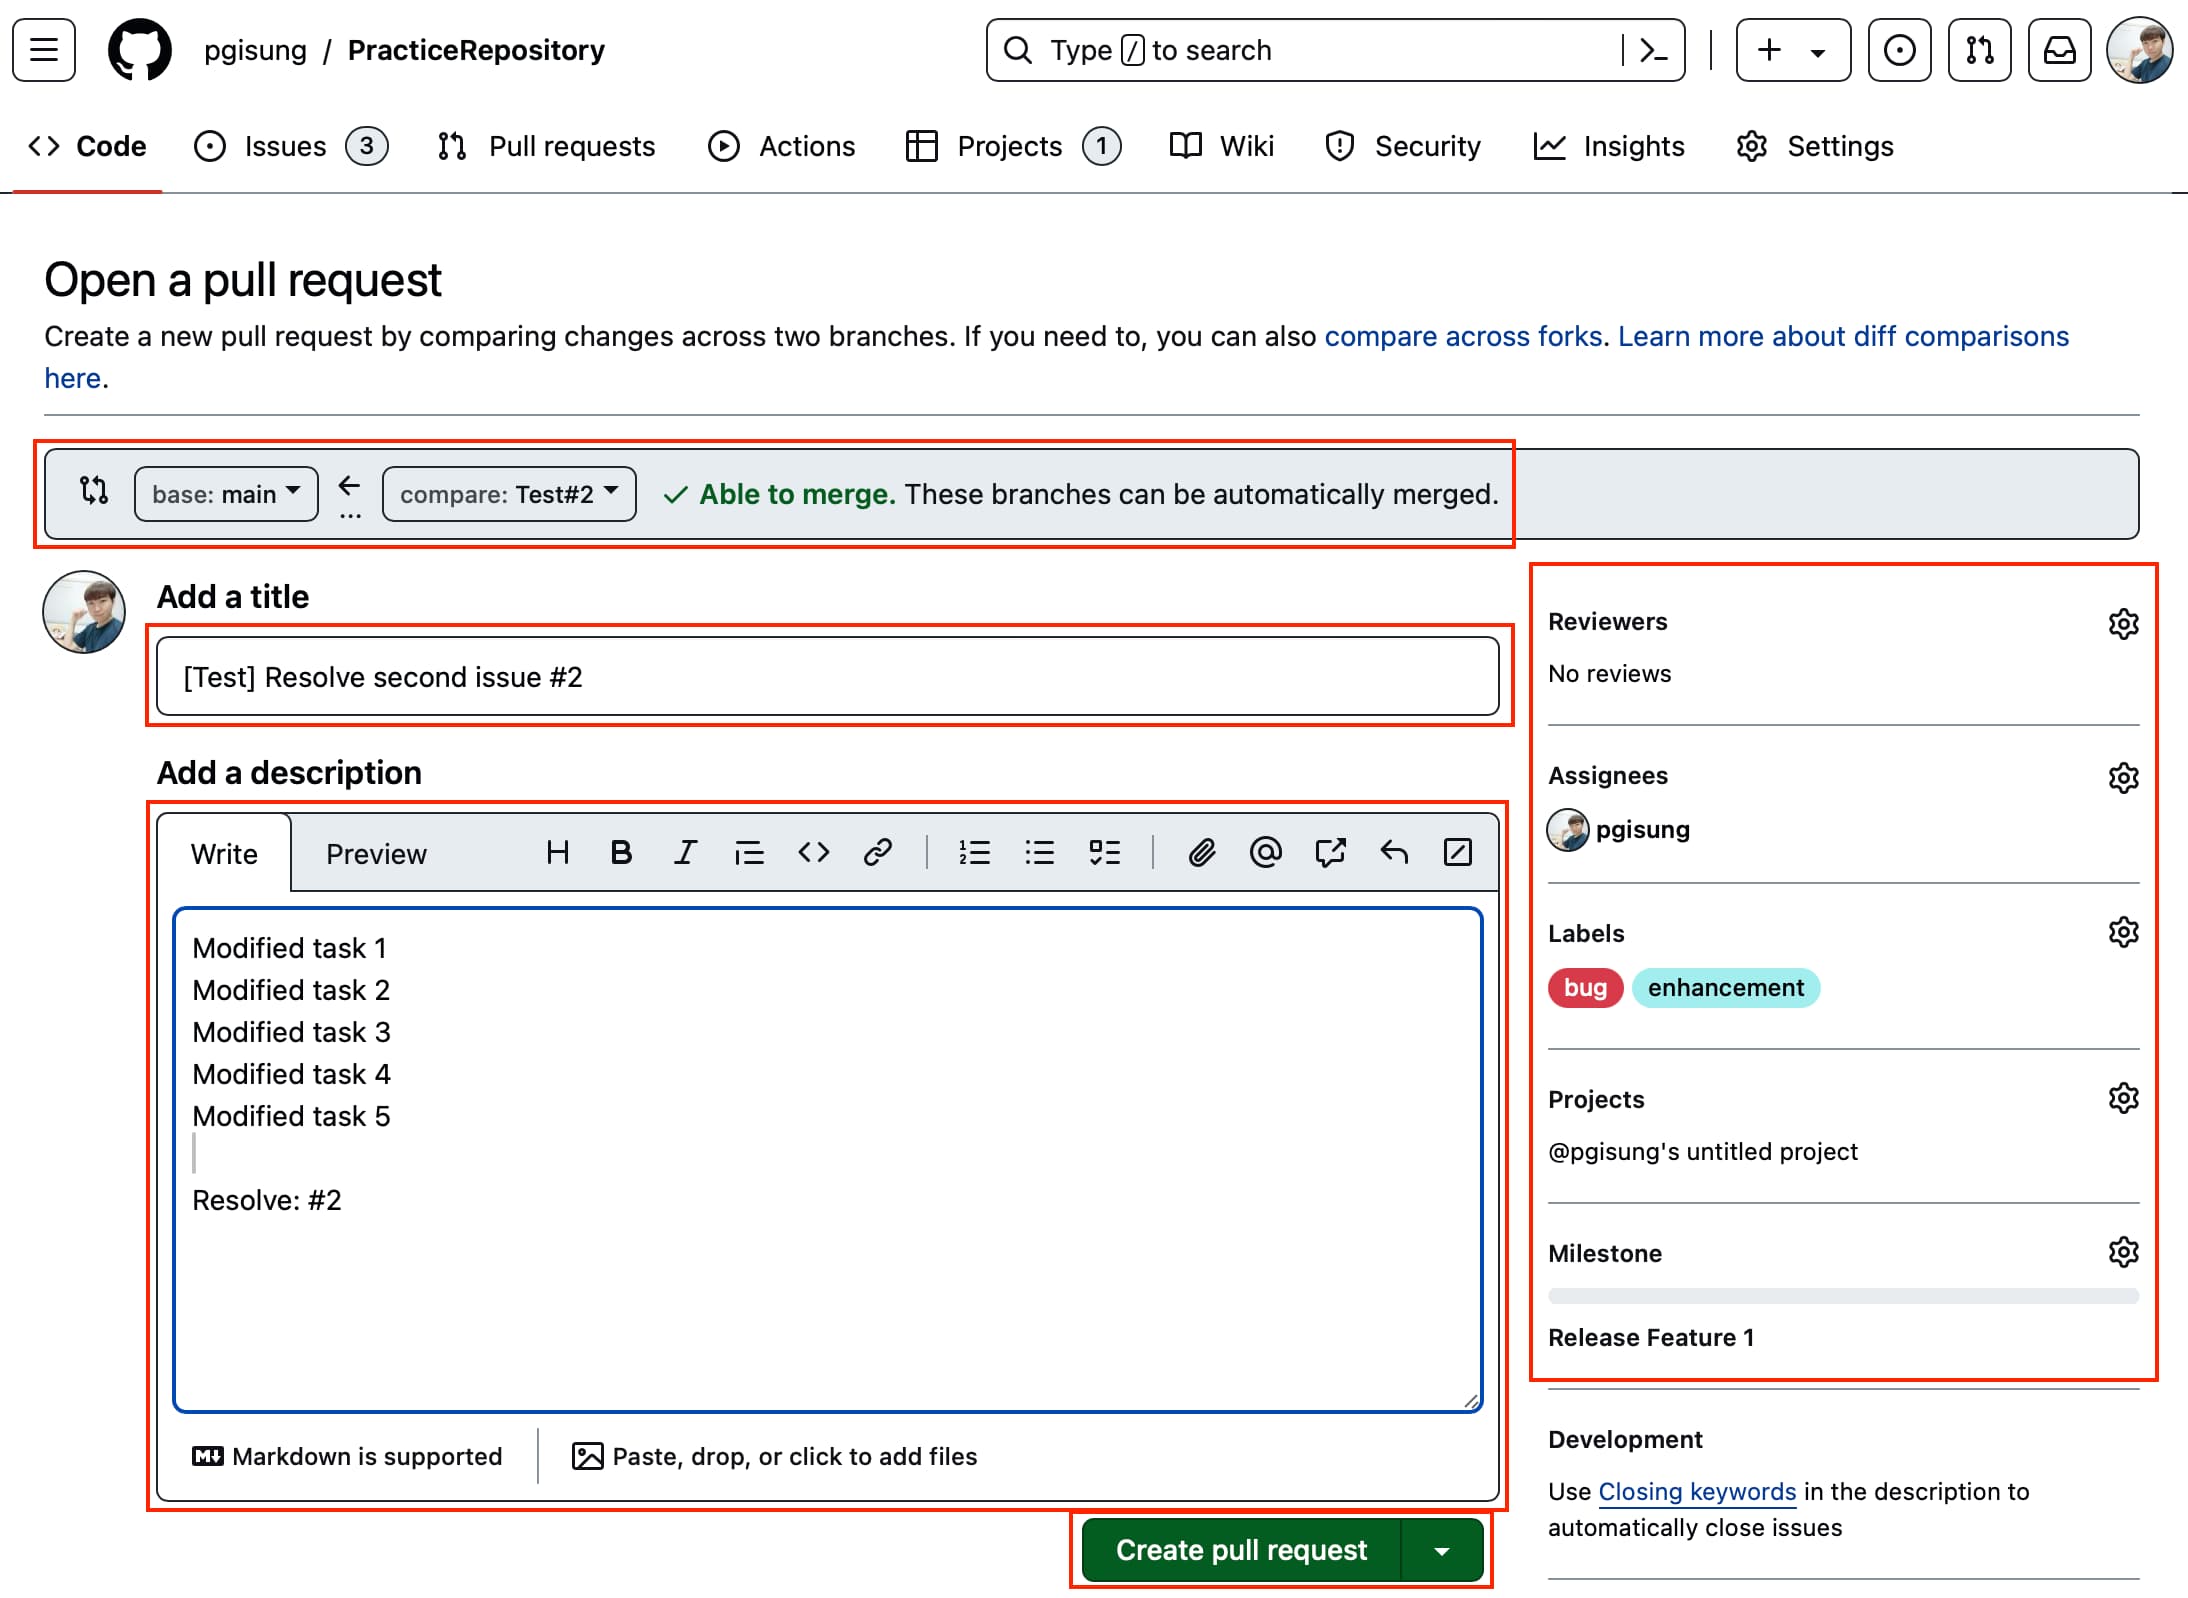
Task: Open the issues shortcut icon in header
Action: (x=1900, y=50)
